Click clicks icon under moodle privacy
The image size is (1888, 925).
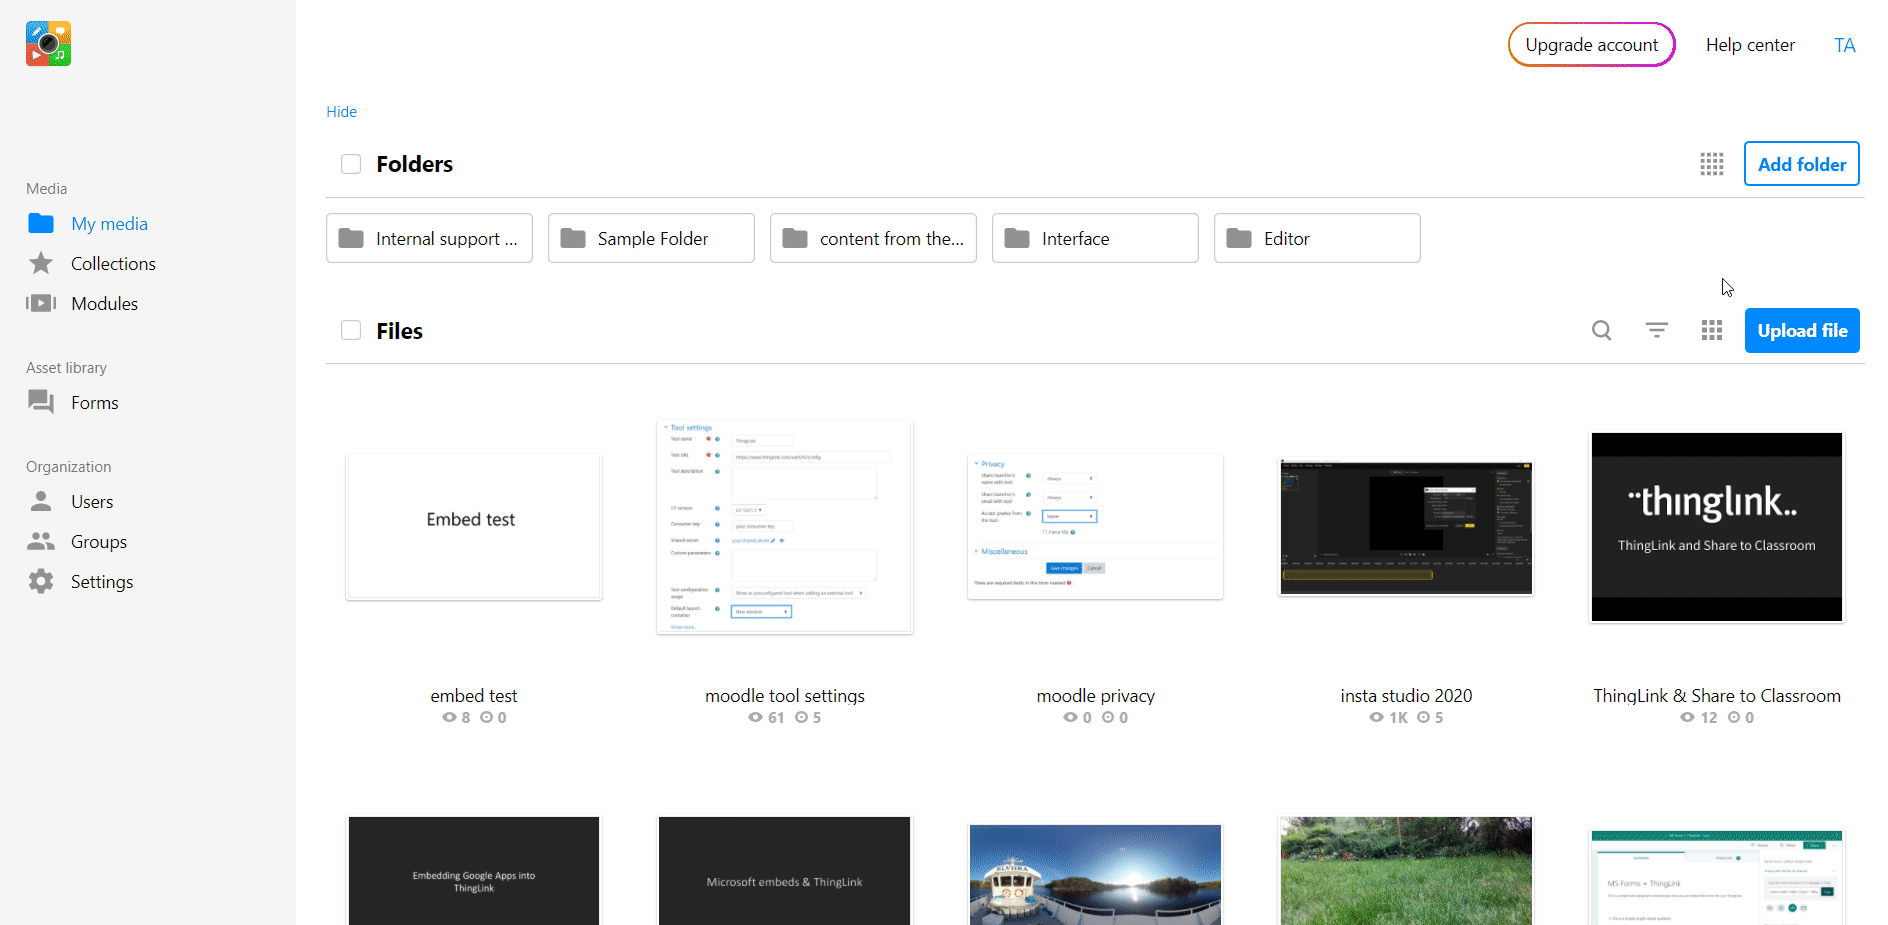coord(1108,718)
